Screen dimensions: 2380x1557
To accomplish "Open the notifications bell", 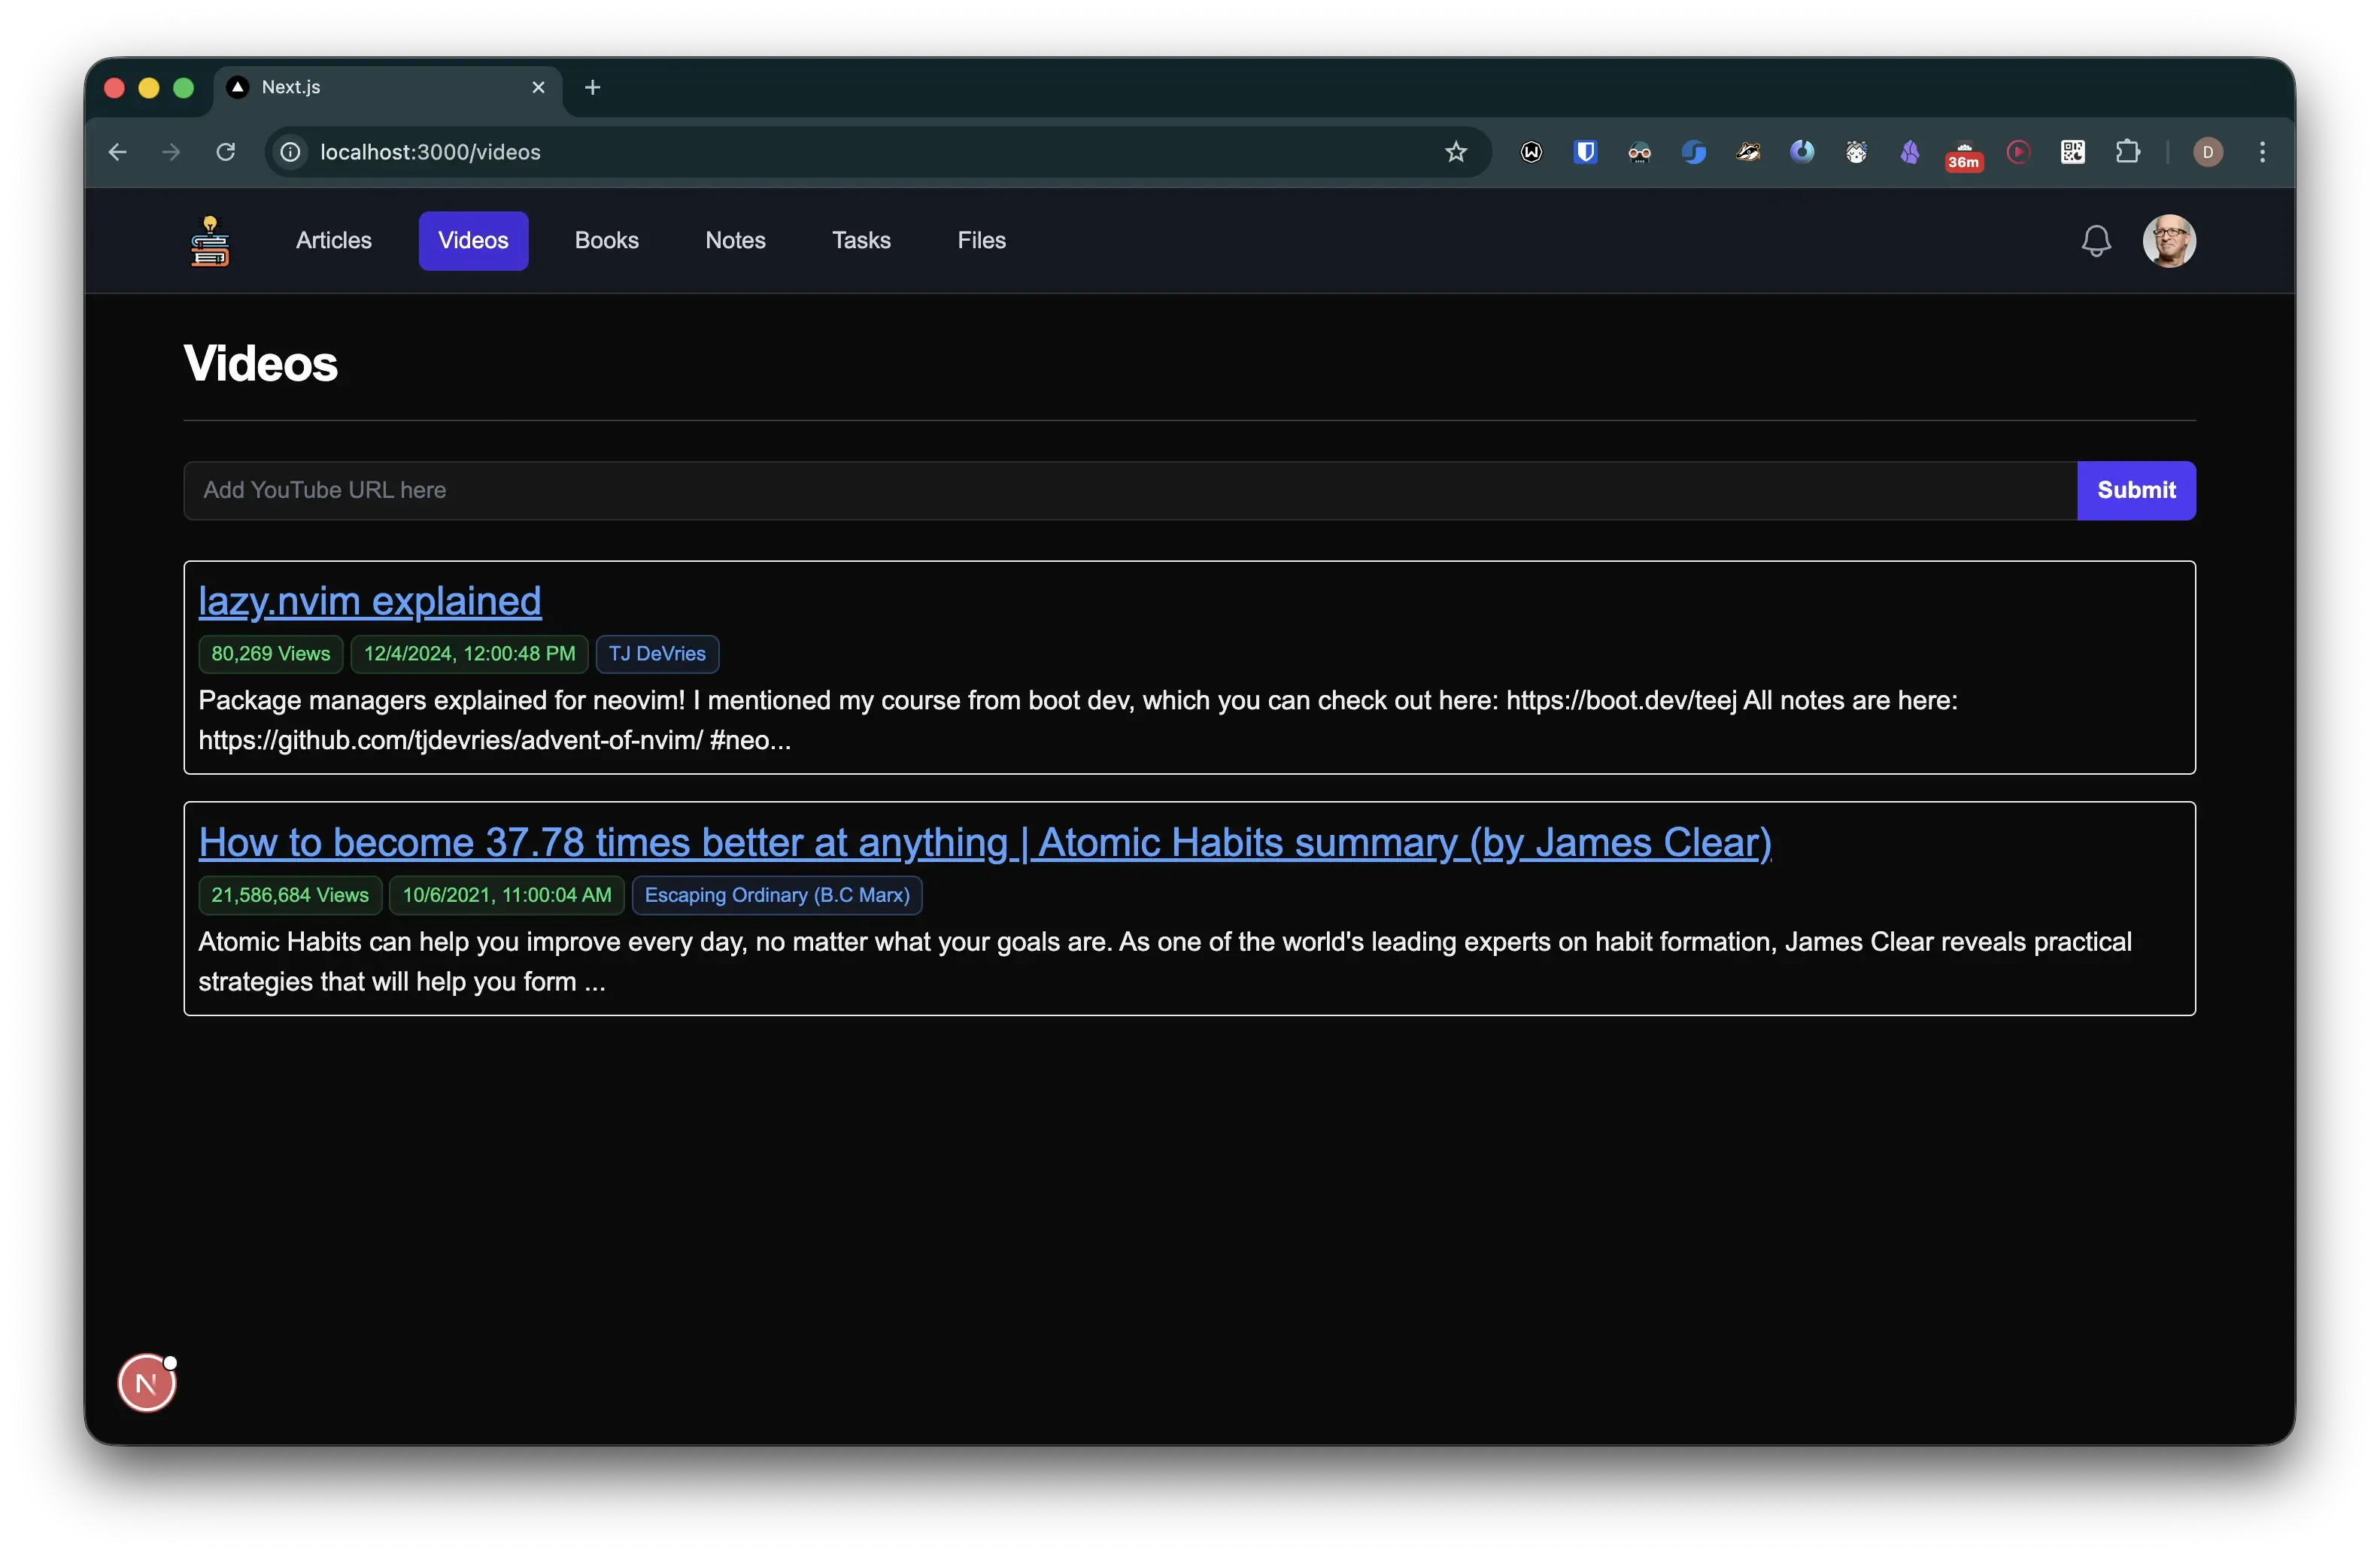I will (x=2096, y=240).
